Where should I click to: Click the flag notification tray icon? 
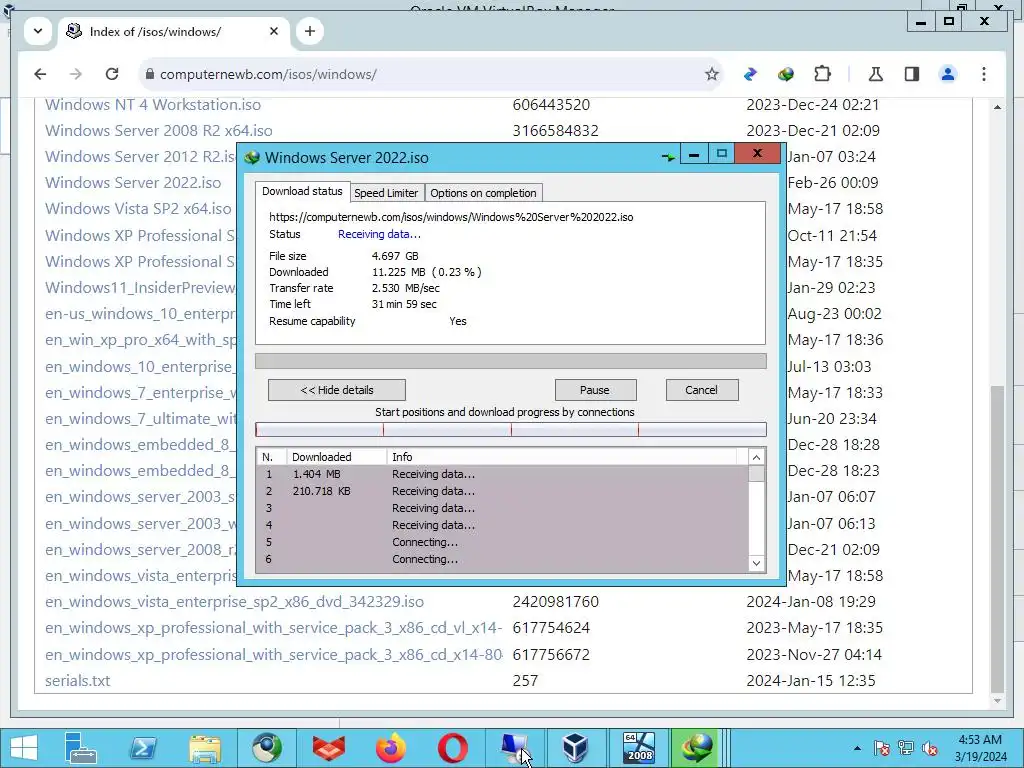(x=882, y=748)
